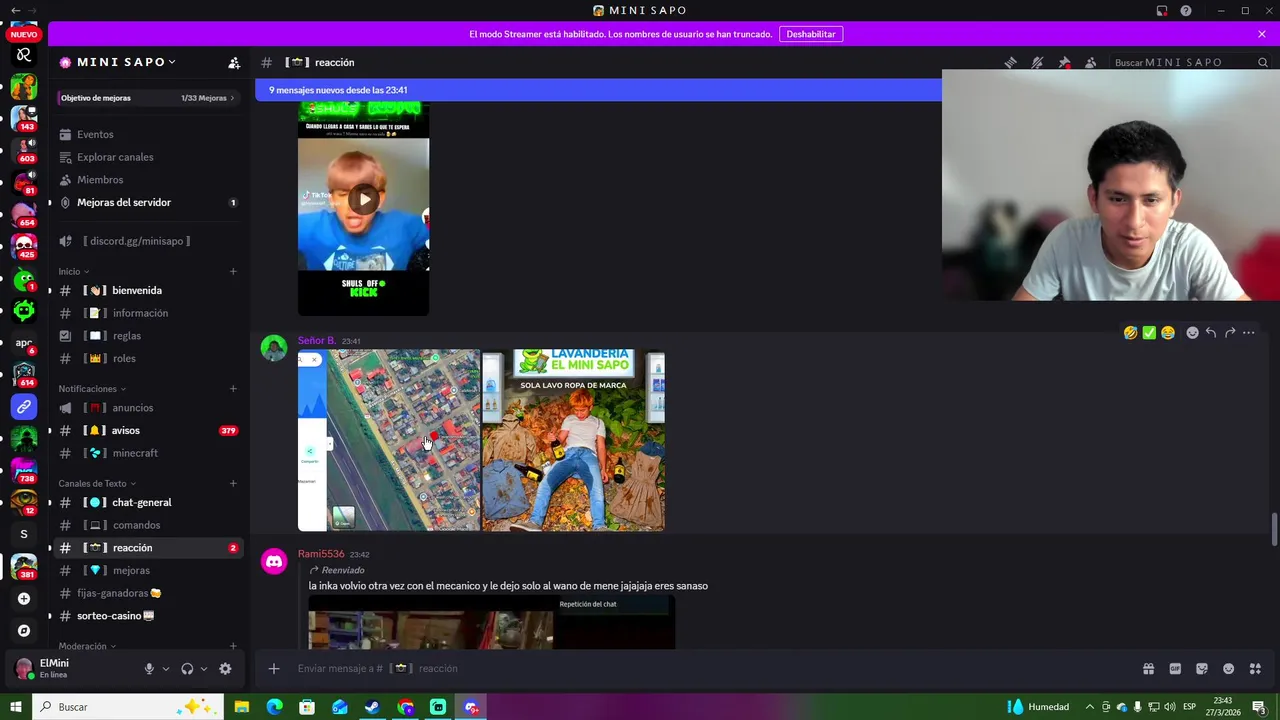Viewport: 1280px width, 720px height.
Task: Reply to Señor B. message arrow
Action: [x=1211, y=333]
